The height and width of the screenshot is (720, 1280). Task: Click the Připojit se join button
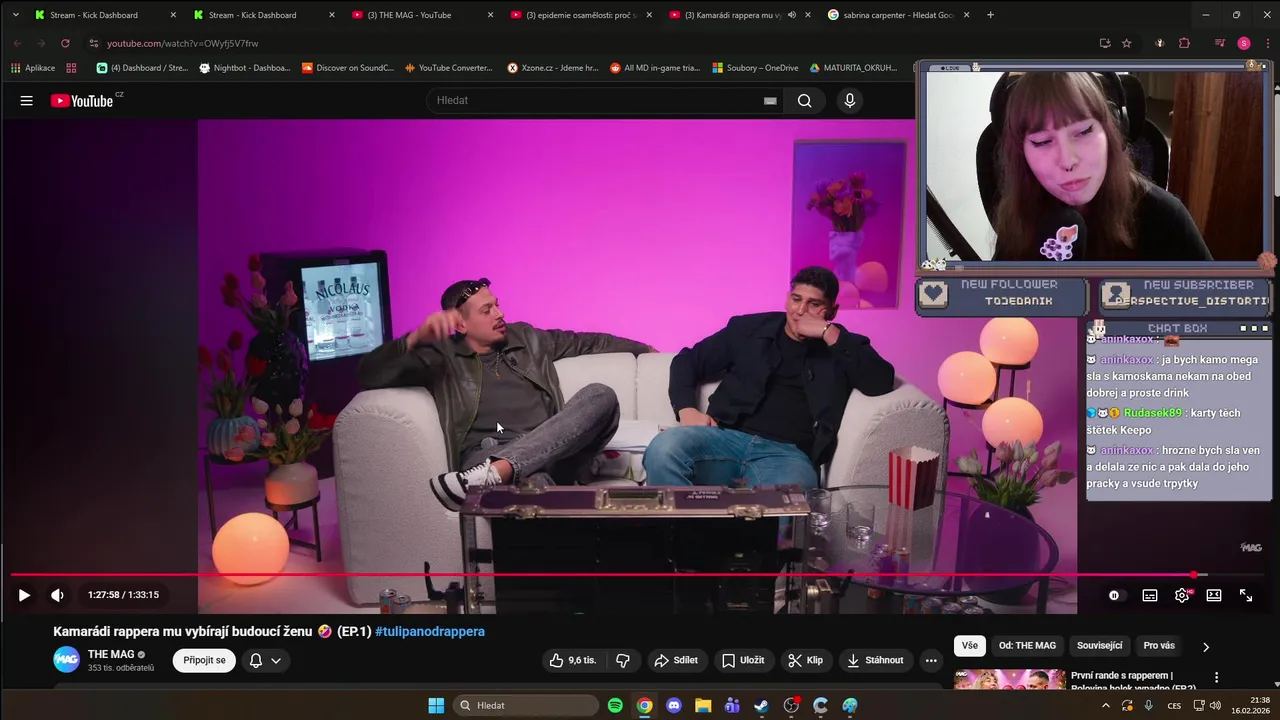pyautogui.click(x=205, y=660)
